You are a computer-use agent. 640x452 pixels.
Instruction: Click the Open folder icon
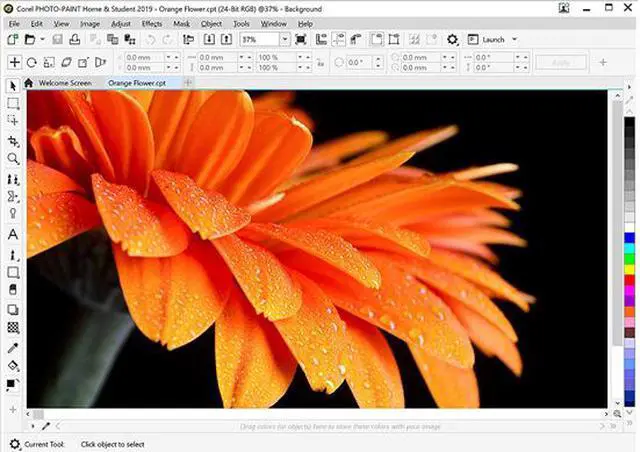pyautogui.click(x=30, y=40)
